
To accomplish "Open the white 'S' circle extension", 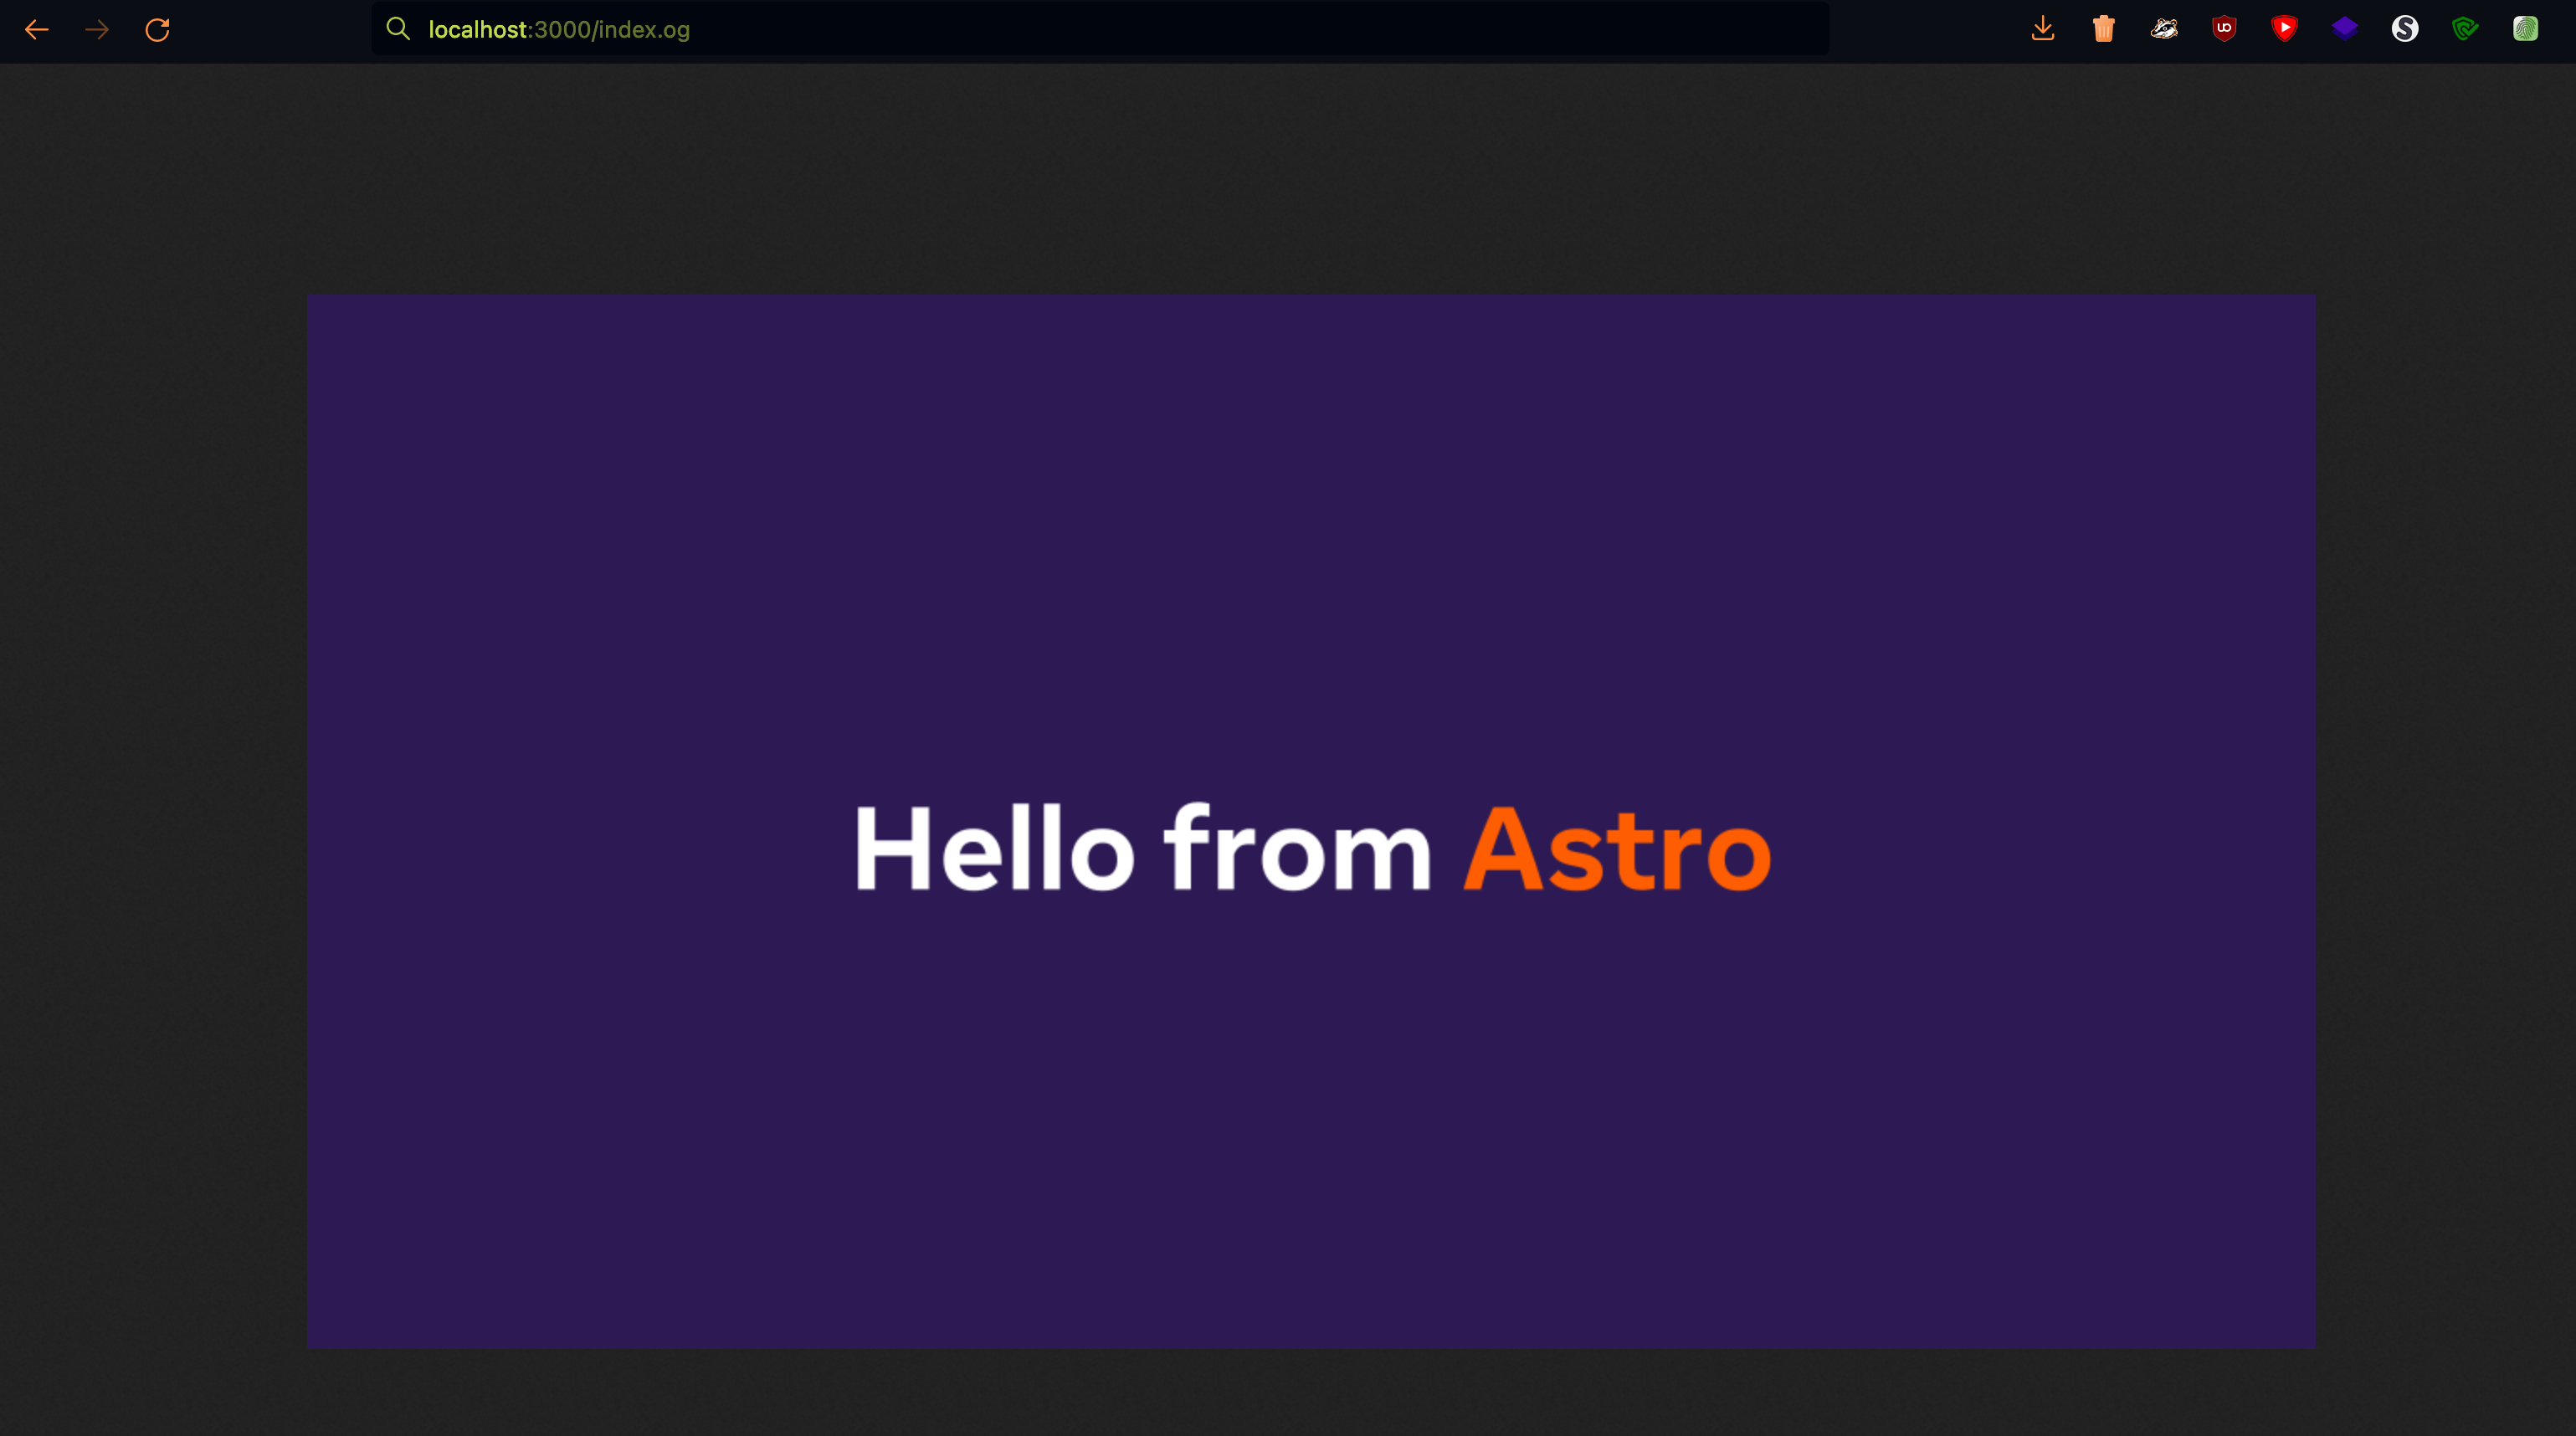I will (2407, 29).
